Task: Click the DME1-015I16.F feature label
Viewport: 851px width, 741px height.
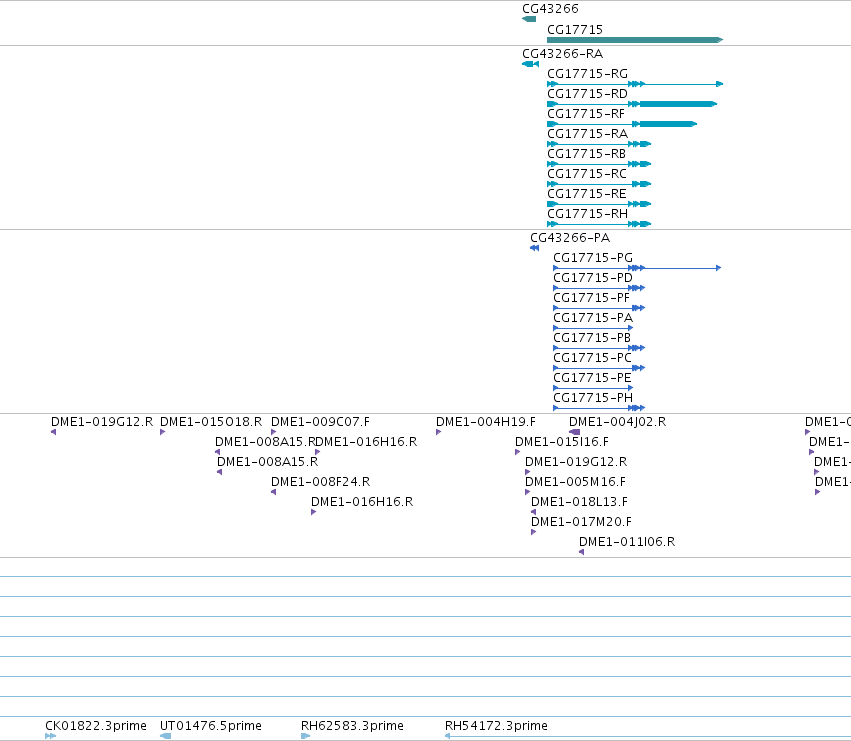Action: [562, 442]
